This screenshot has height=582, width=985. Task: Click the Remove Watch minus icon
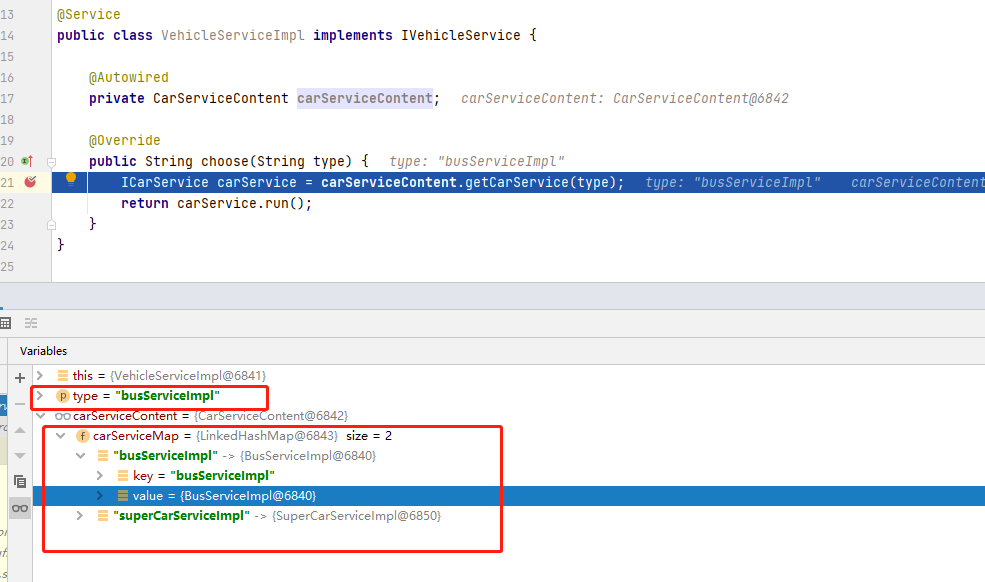tap(19, 404)
